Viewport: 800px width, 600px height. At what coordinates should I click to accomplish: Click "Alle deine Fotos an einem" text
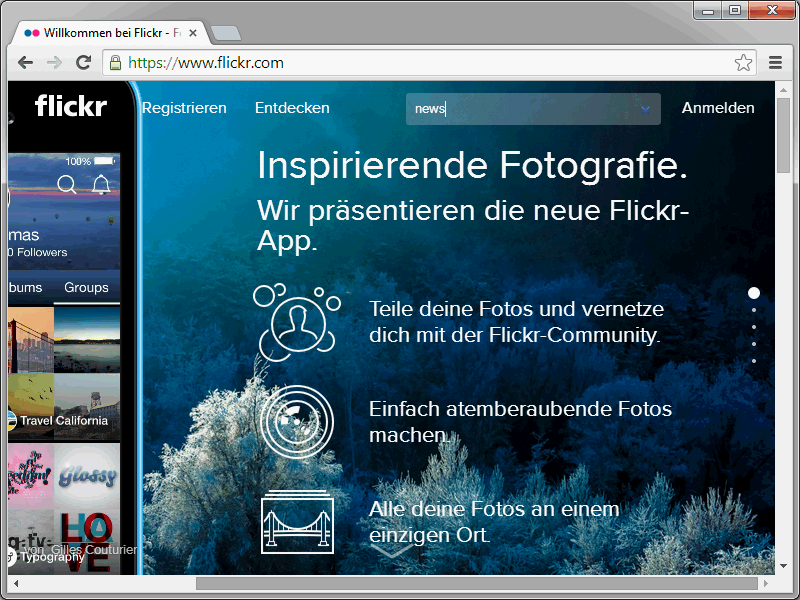coord(494,509)
